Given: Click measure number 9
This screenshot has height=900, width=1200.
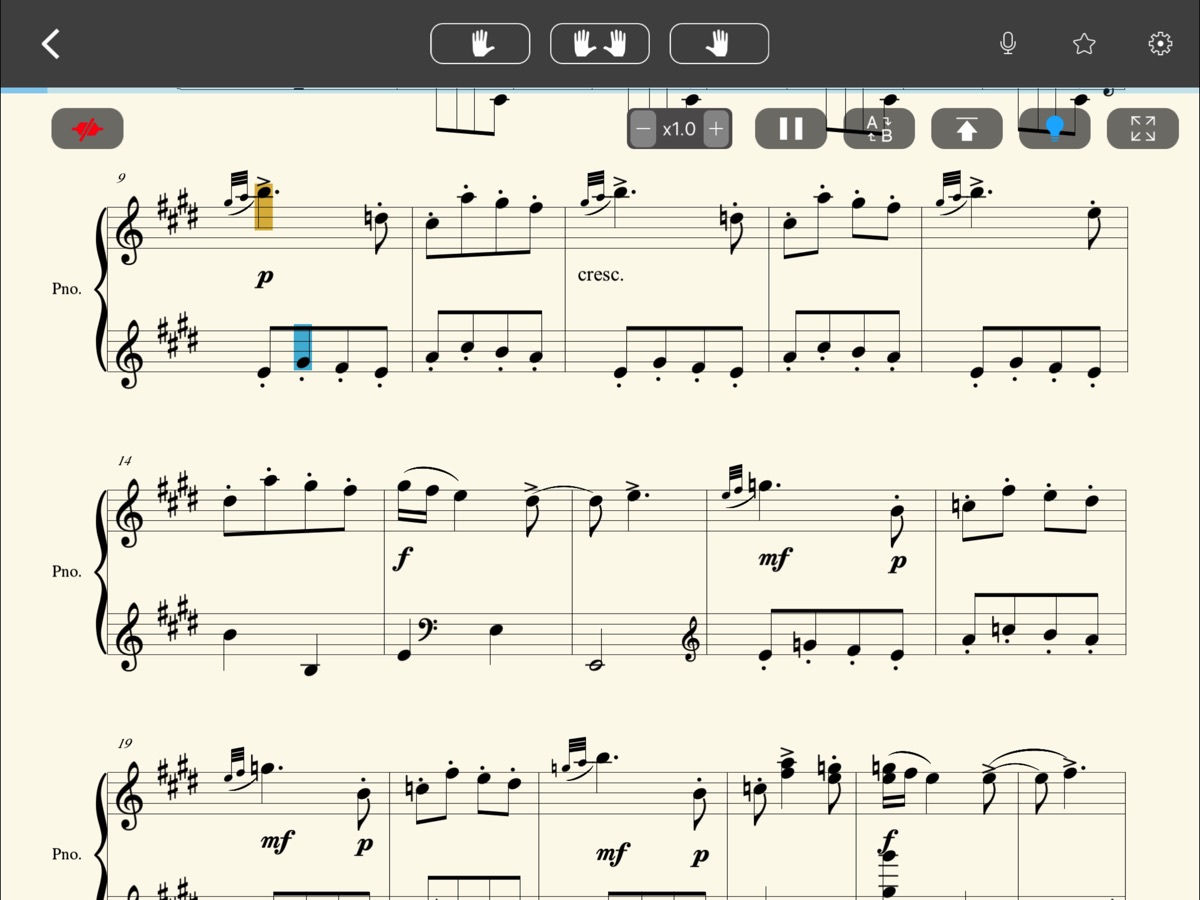Looking at the screenshot, I should (121, 178).
